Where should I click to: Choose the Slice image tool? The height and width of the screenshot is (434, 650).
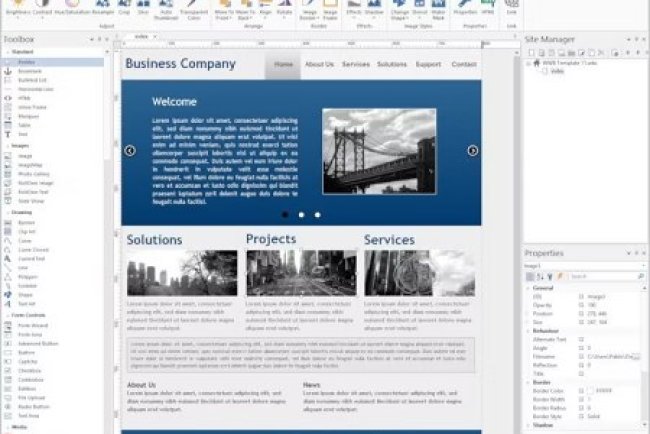pyautogui.click(x=143, y=8)
